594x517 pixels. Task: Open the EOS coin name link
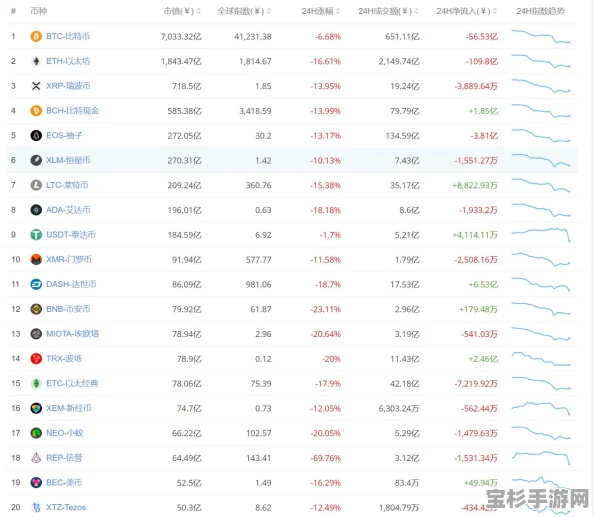(64, 136)
